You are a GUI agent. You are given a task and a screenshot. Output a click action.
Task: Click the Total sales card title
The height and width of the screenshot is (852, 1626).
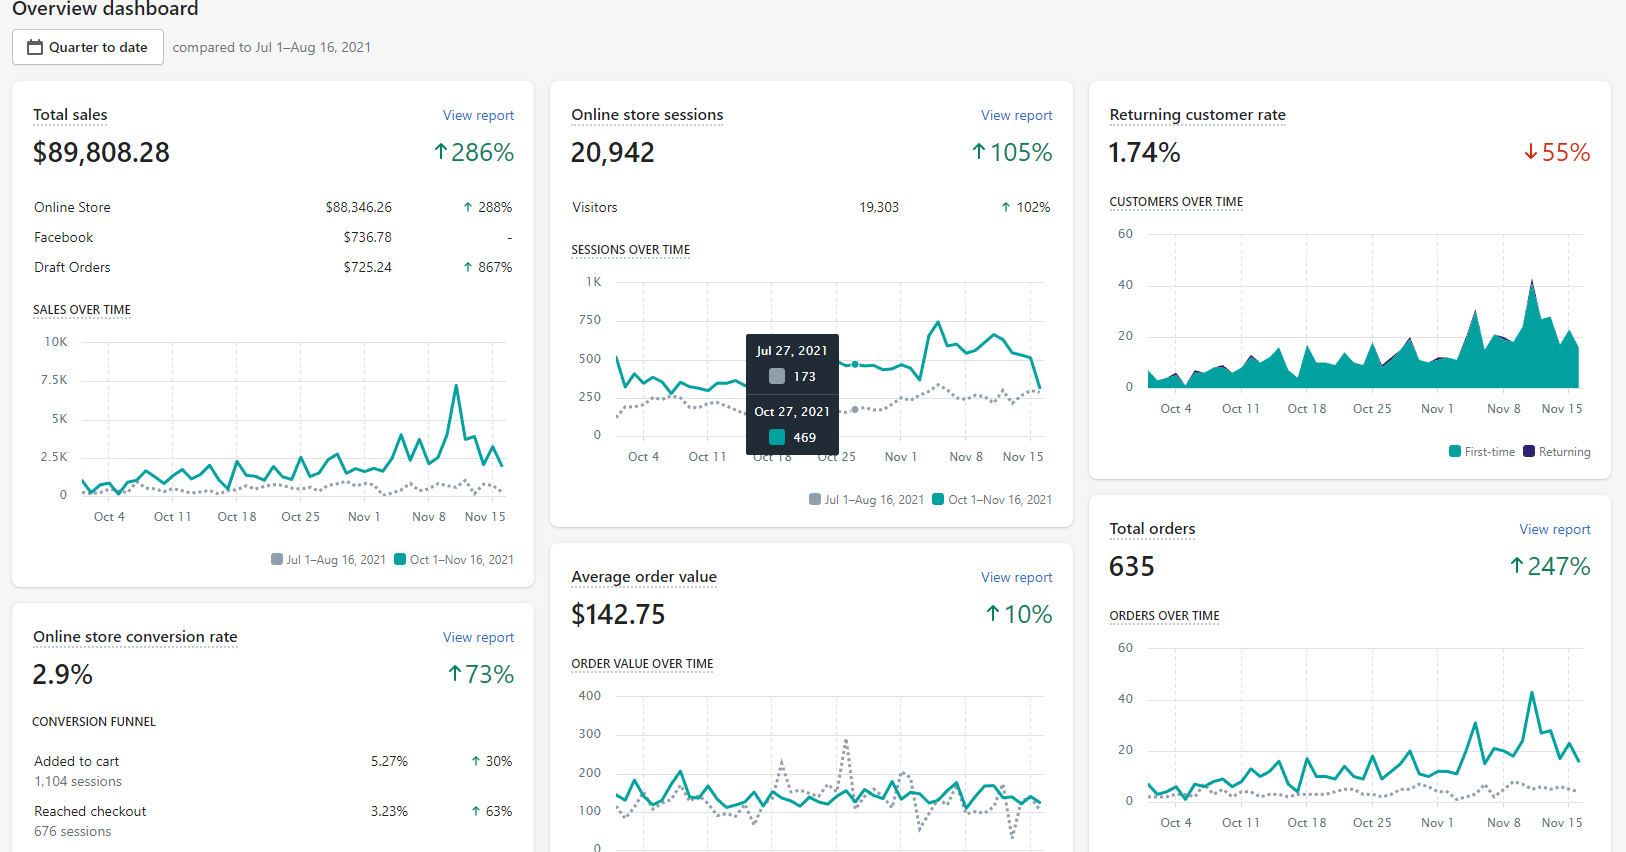pos(70,115)
